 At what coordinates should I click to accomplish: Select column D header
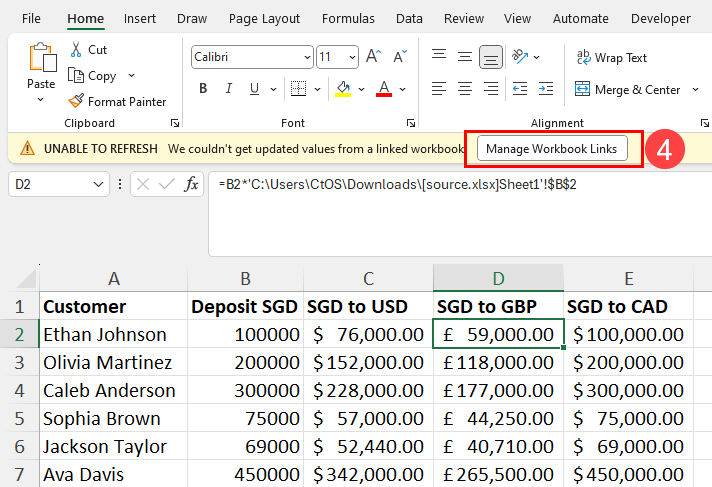tap(498, 278)
